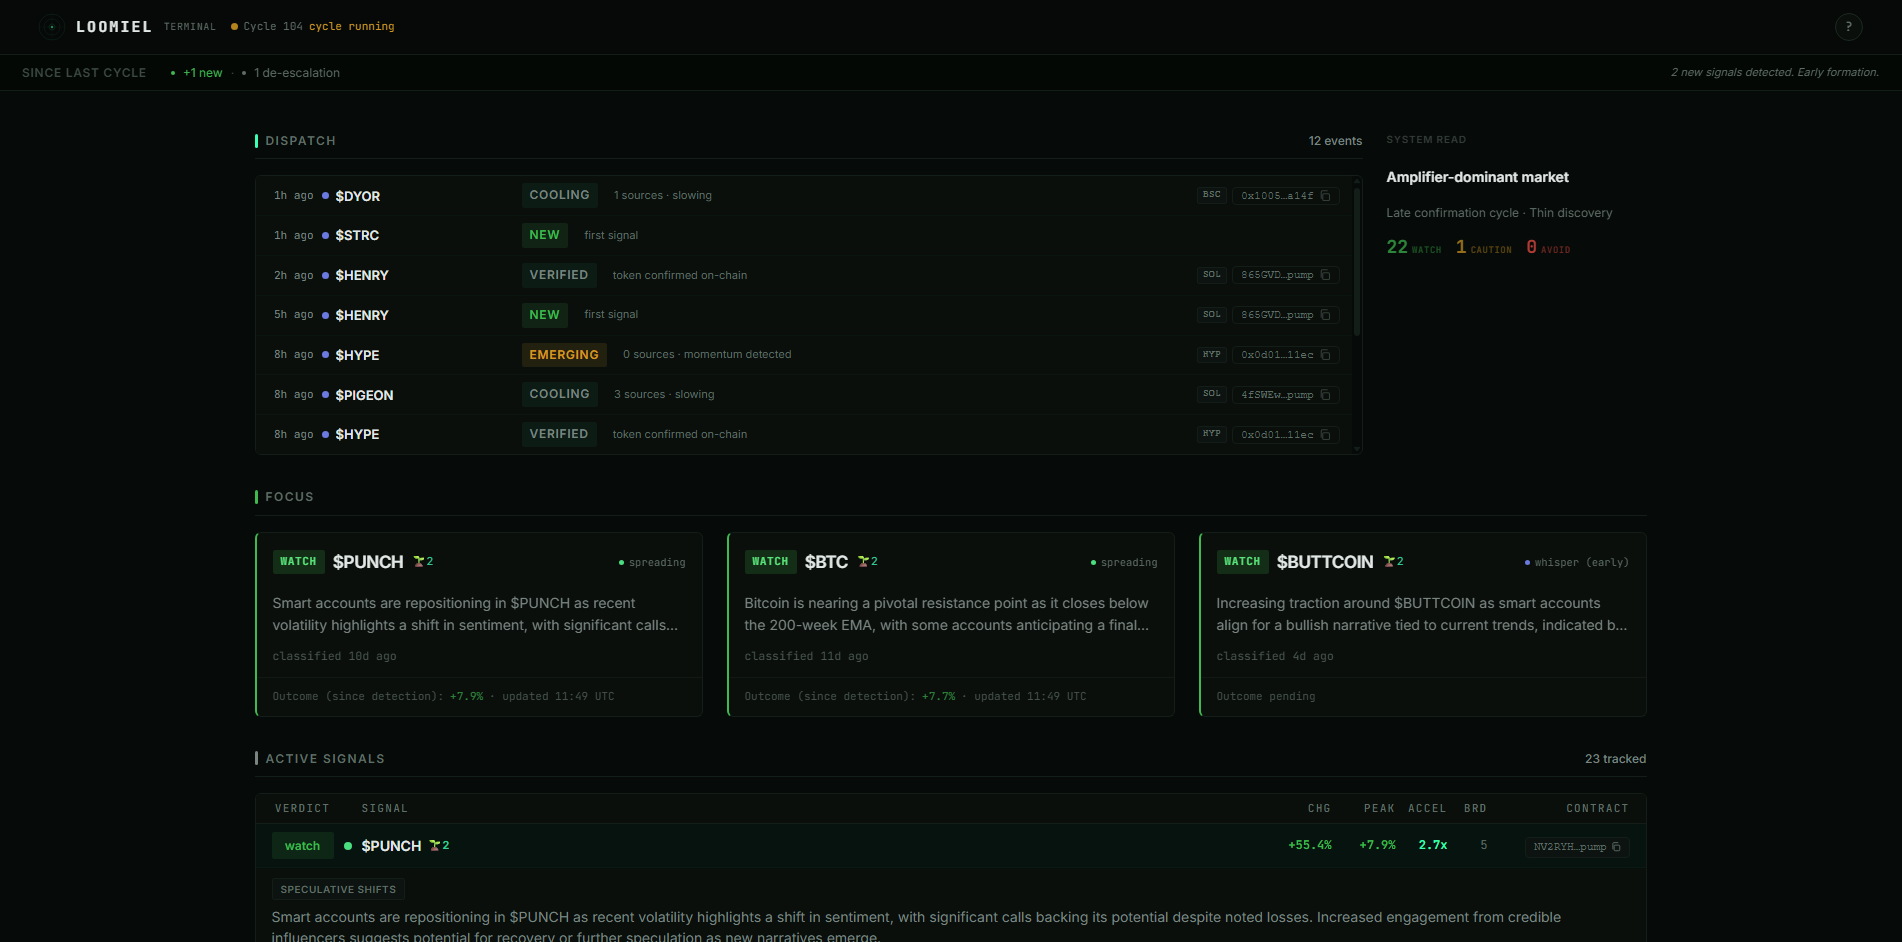Viewport: 1902px width, 942px height.
Task: Collapse the FOCUS section
Action: [x=289, y=496]
